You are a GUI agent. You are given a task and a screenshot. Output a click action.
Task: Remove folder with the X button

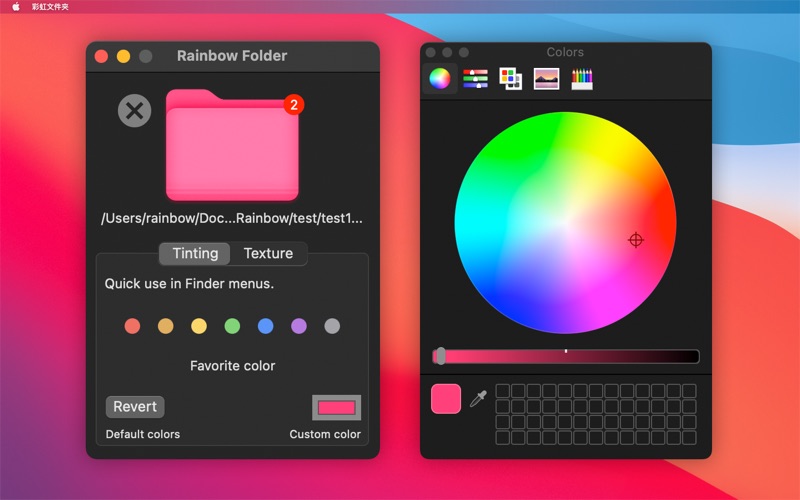point(135,111)
